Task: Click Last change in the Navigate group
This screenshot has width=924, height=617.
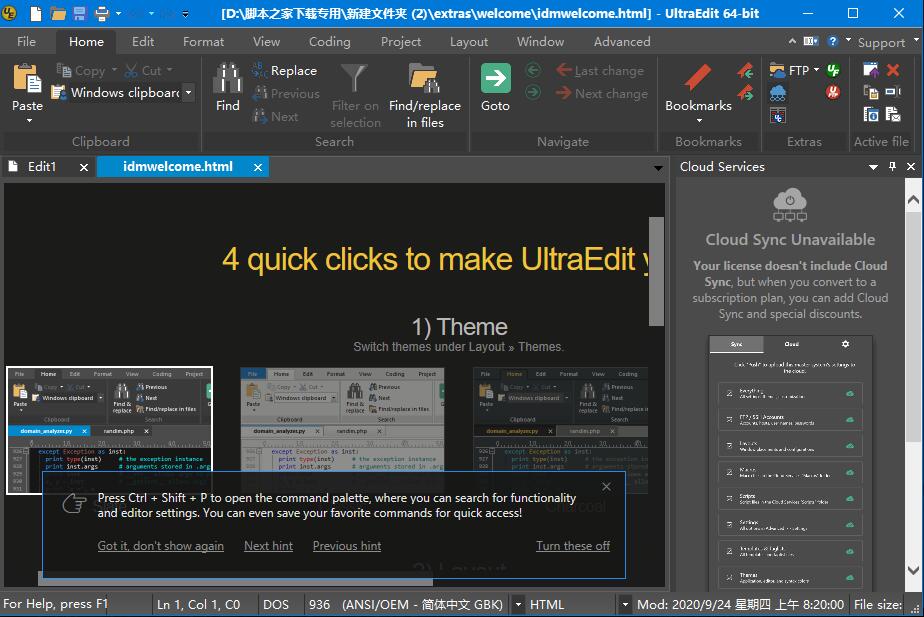Action: click(600, 71)
